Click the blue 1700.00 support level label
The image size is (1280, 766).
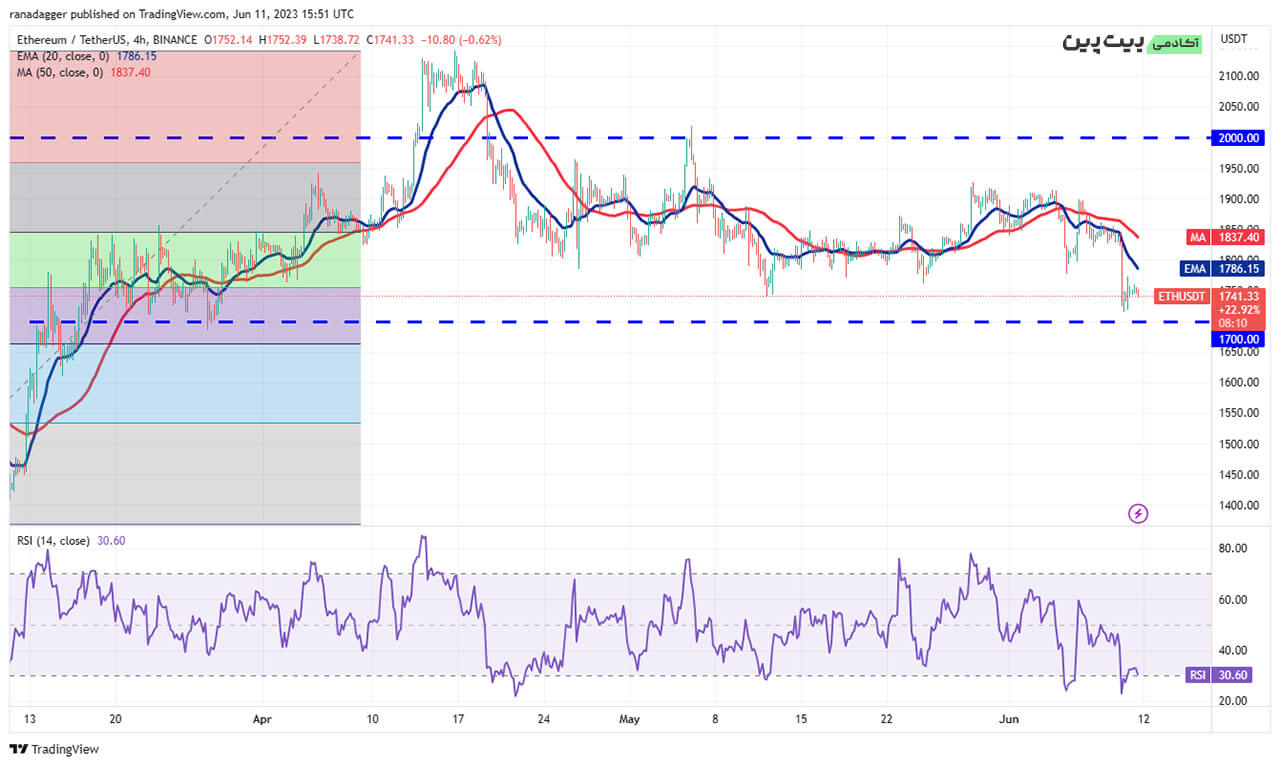pyautogui.click(x=1236, y=339)
